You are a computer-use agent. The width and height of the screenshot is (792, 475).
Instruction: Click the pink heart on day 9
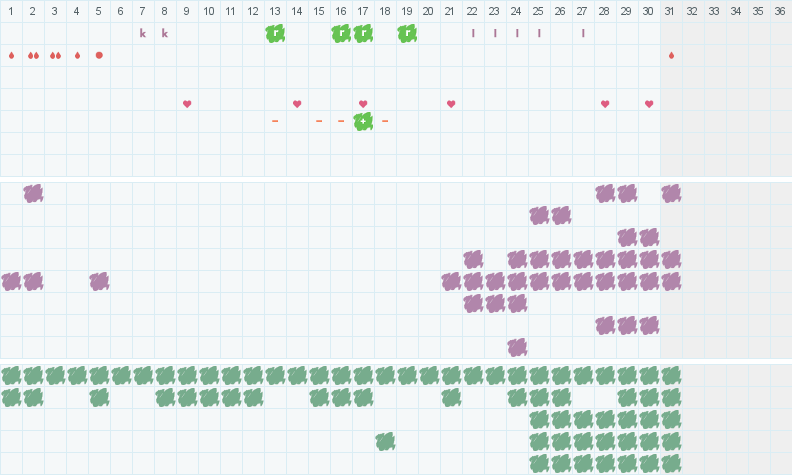pyautogui.click(x=187, y=104)
